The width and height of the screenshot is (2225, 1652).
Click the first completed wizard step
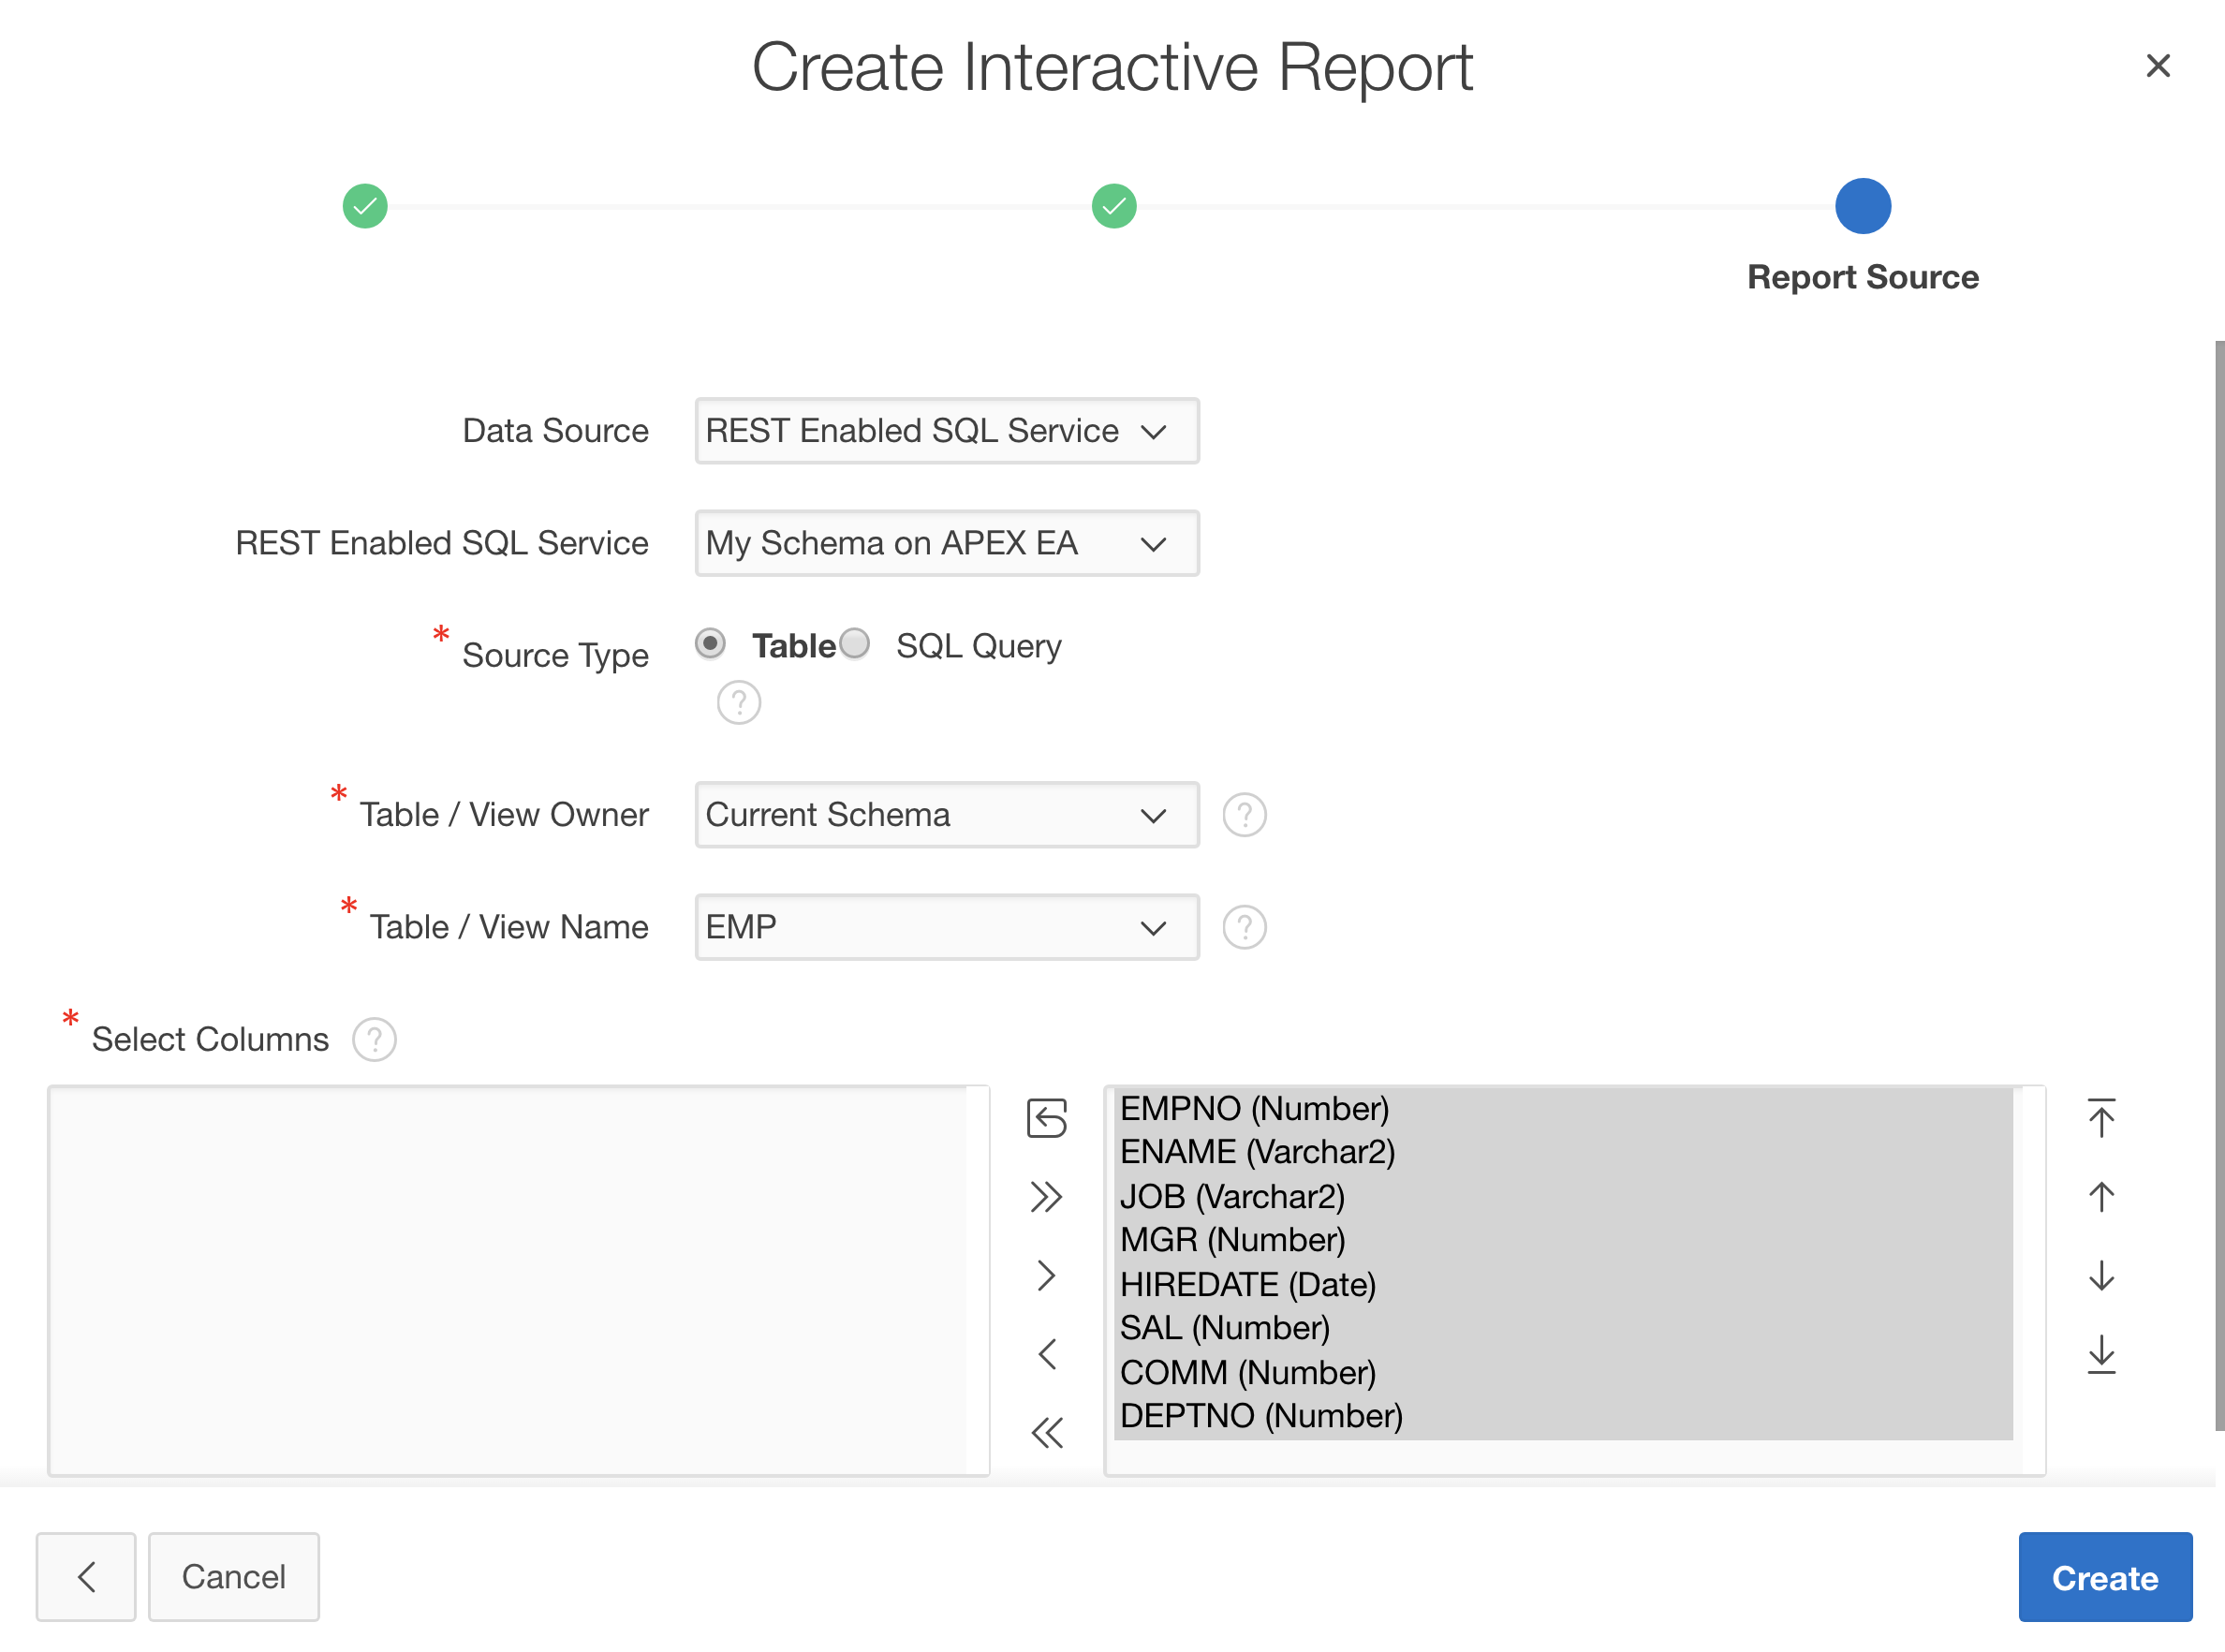click(365, 207)
